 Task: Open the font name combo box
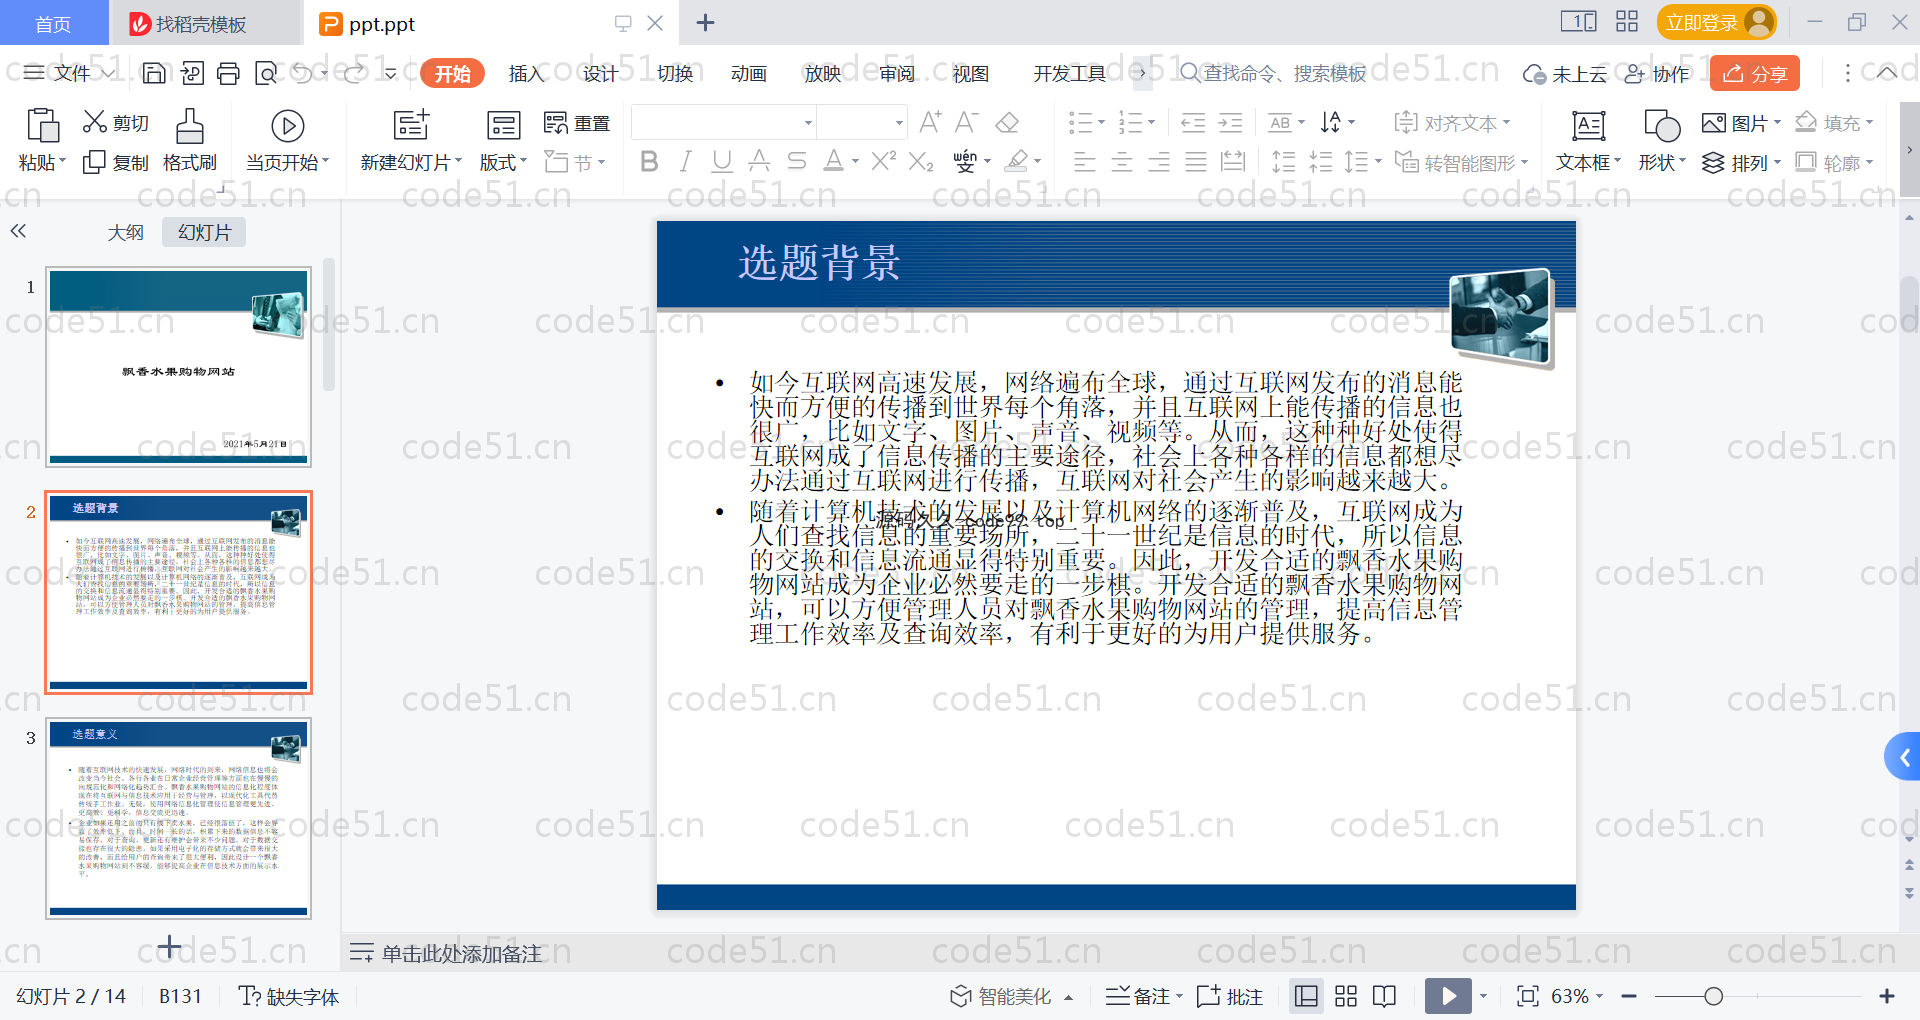724,122
